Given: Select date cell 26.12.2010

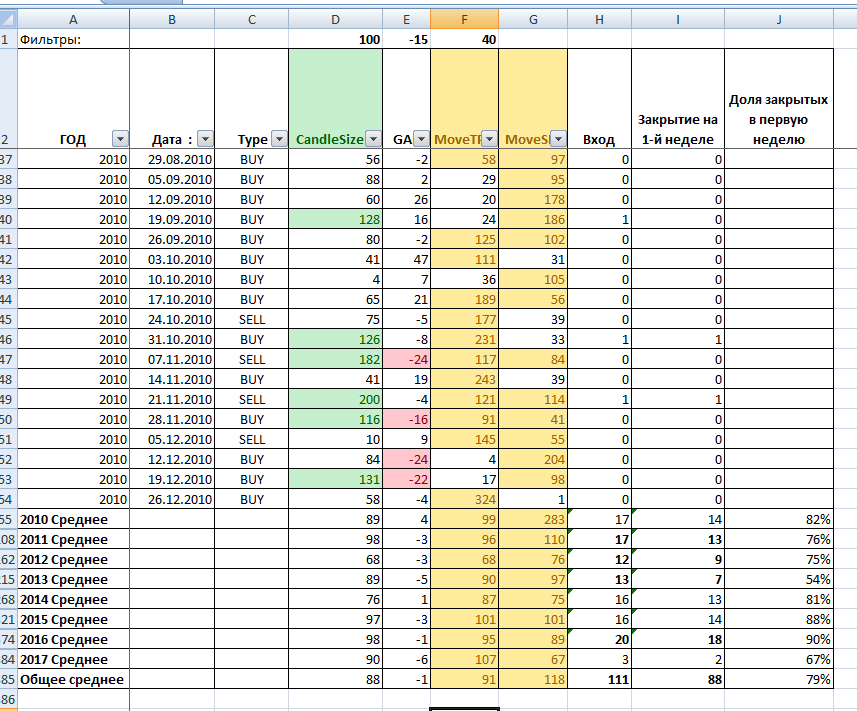Looking at the screenshot, I should pos(172,500).
